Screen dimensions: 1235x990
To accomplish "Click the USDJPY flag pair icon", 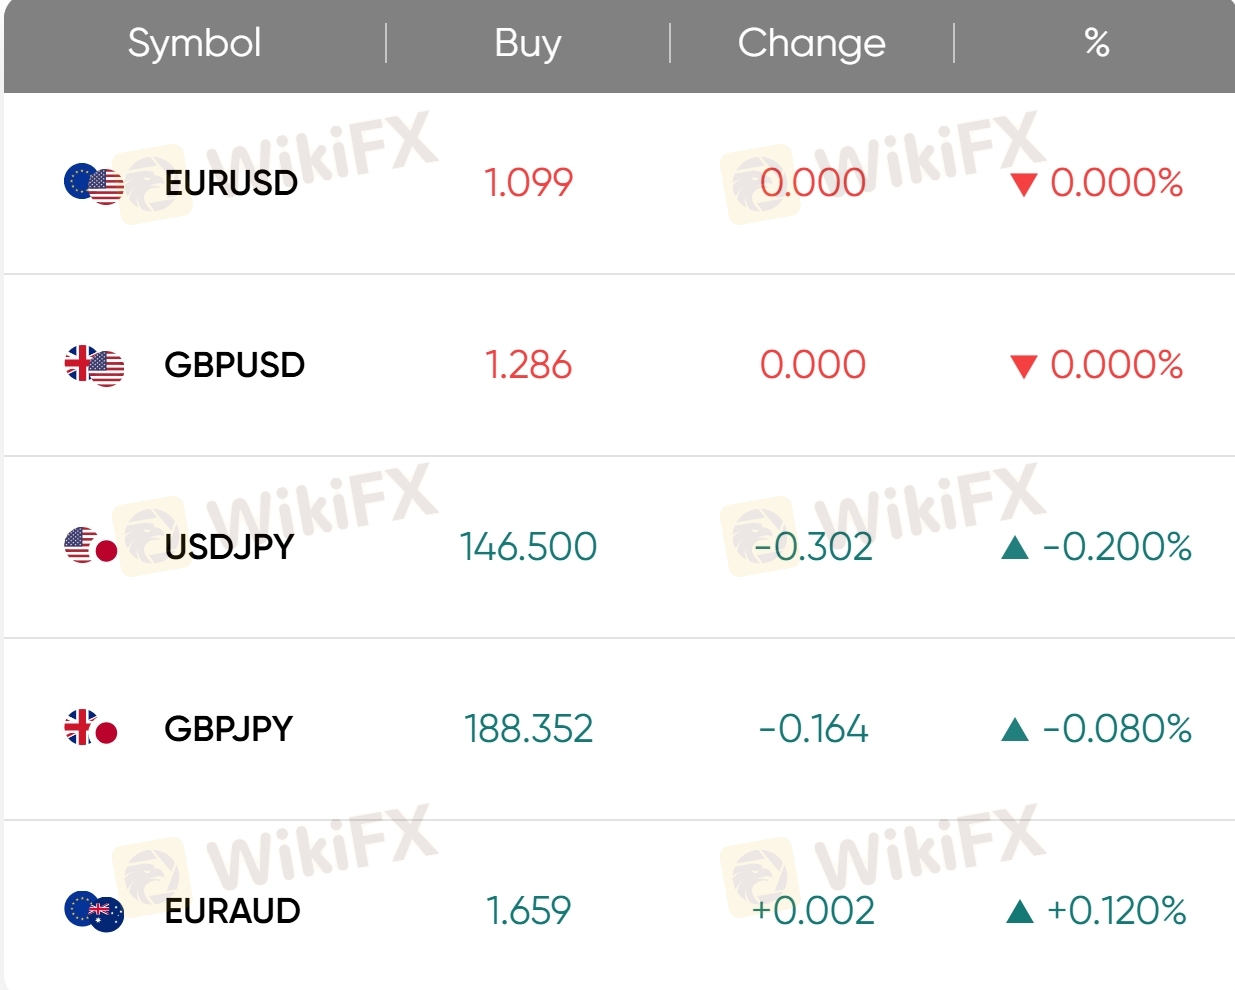I will [x=91, y=546].
